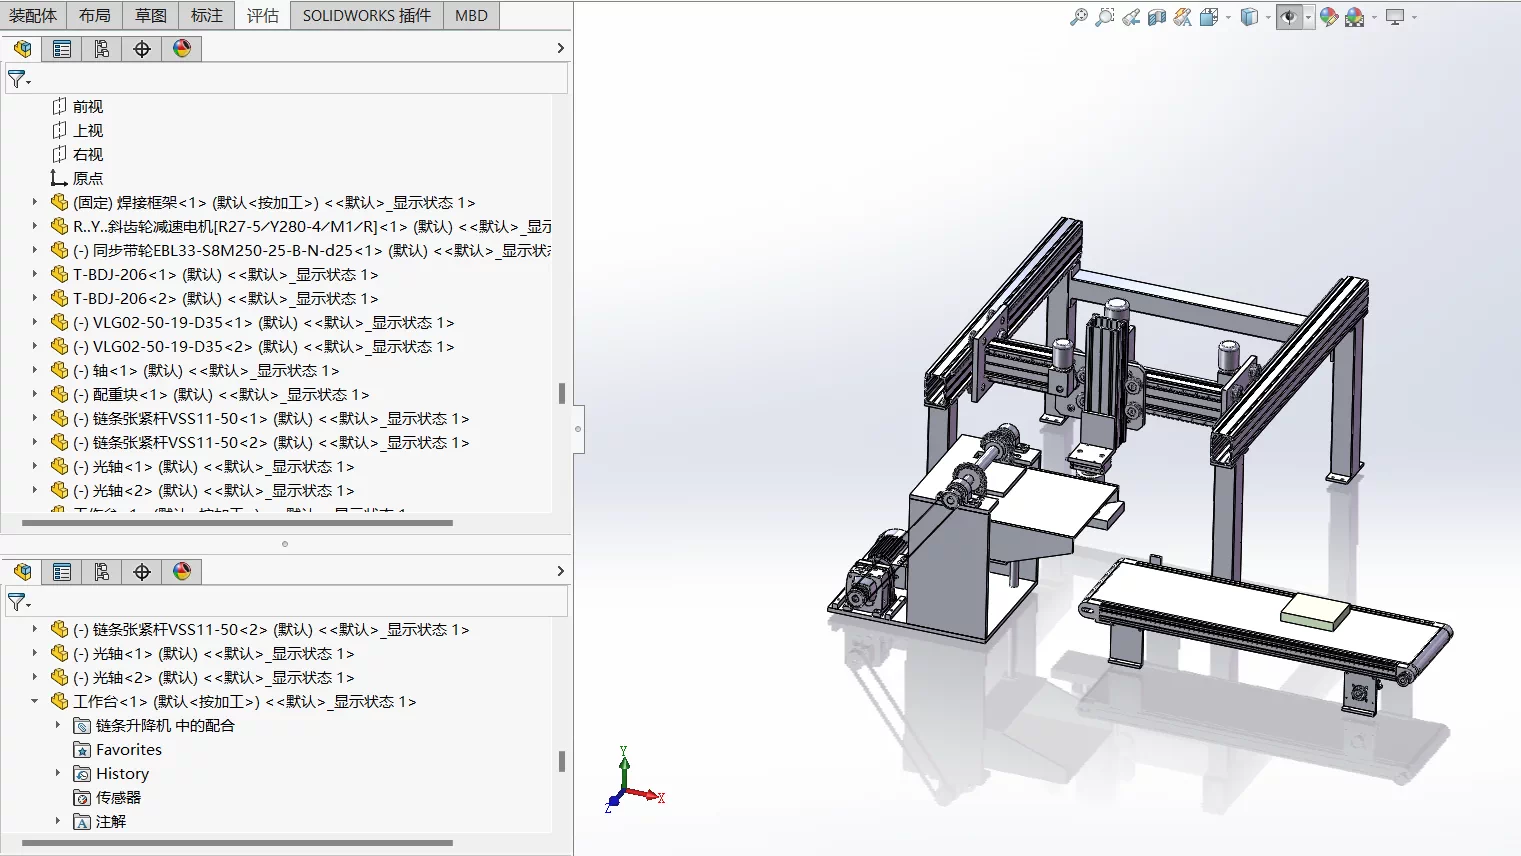
Task: Click the Apply Scene icon
Action: 1355,17
